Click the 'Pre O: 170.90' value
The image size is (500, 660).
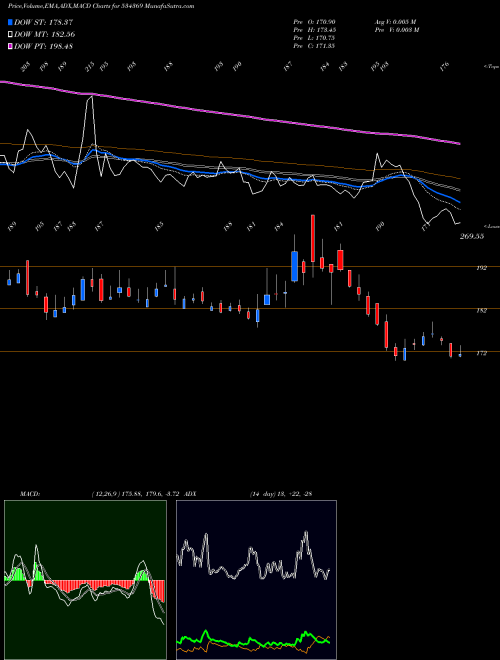coord(314,22)
